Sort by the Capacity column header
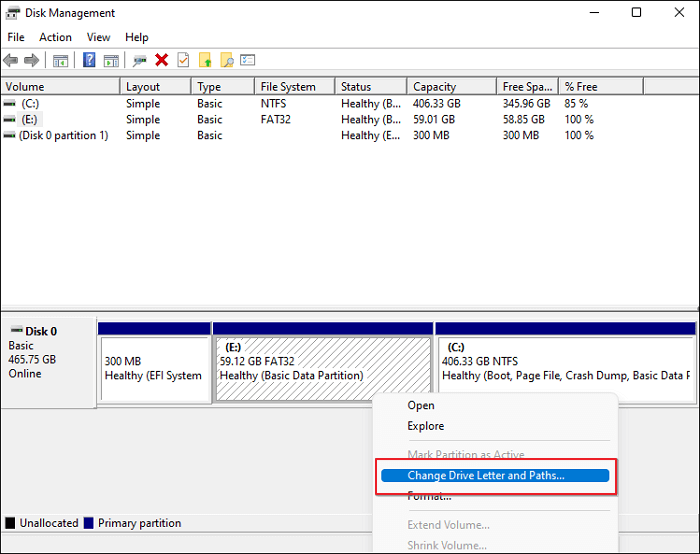Screen dimensions: 700x554 452,87
